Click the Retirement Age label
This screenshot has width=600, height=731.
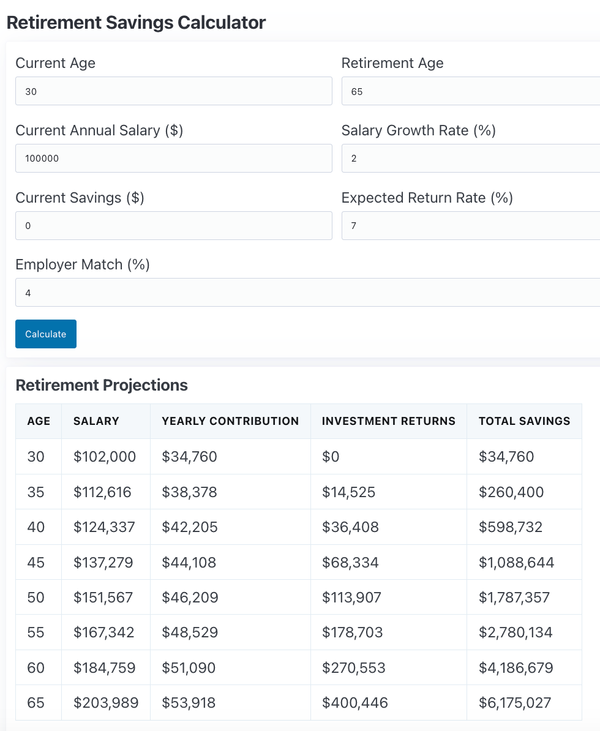coord(393,63)
